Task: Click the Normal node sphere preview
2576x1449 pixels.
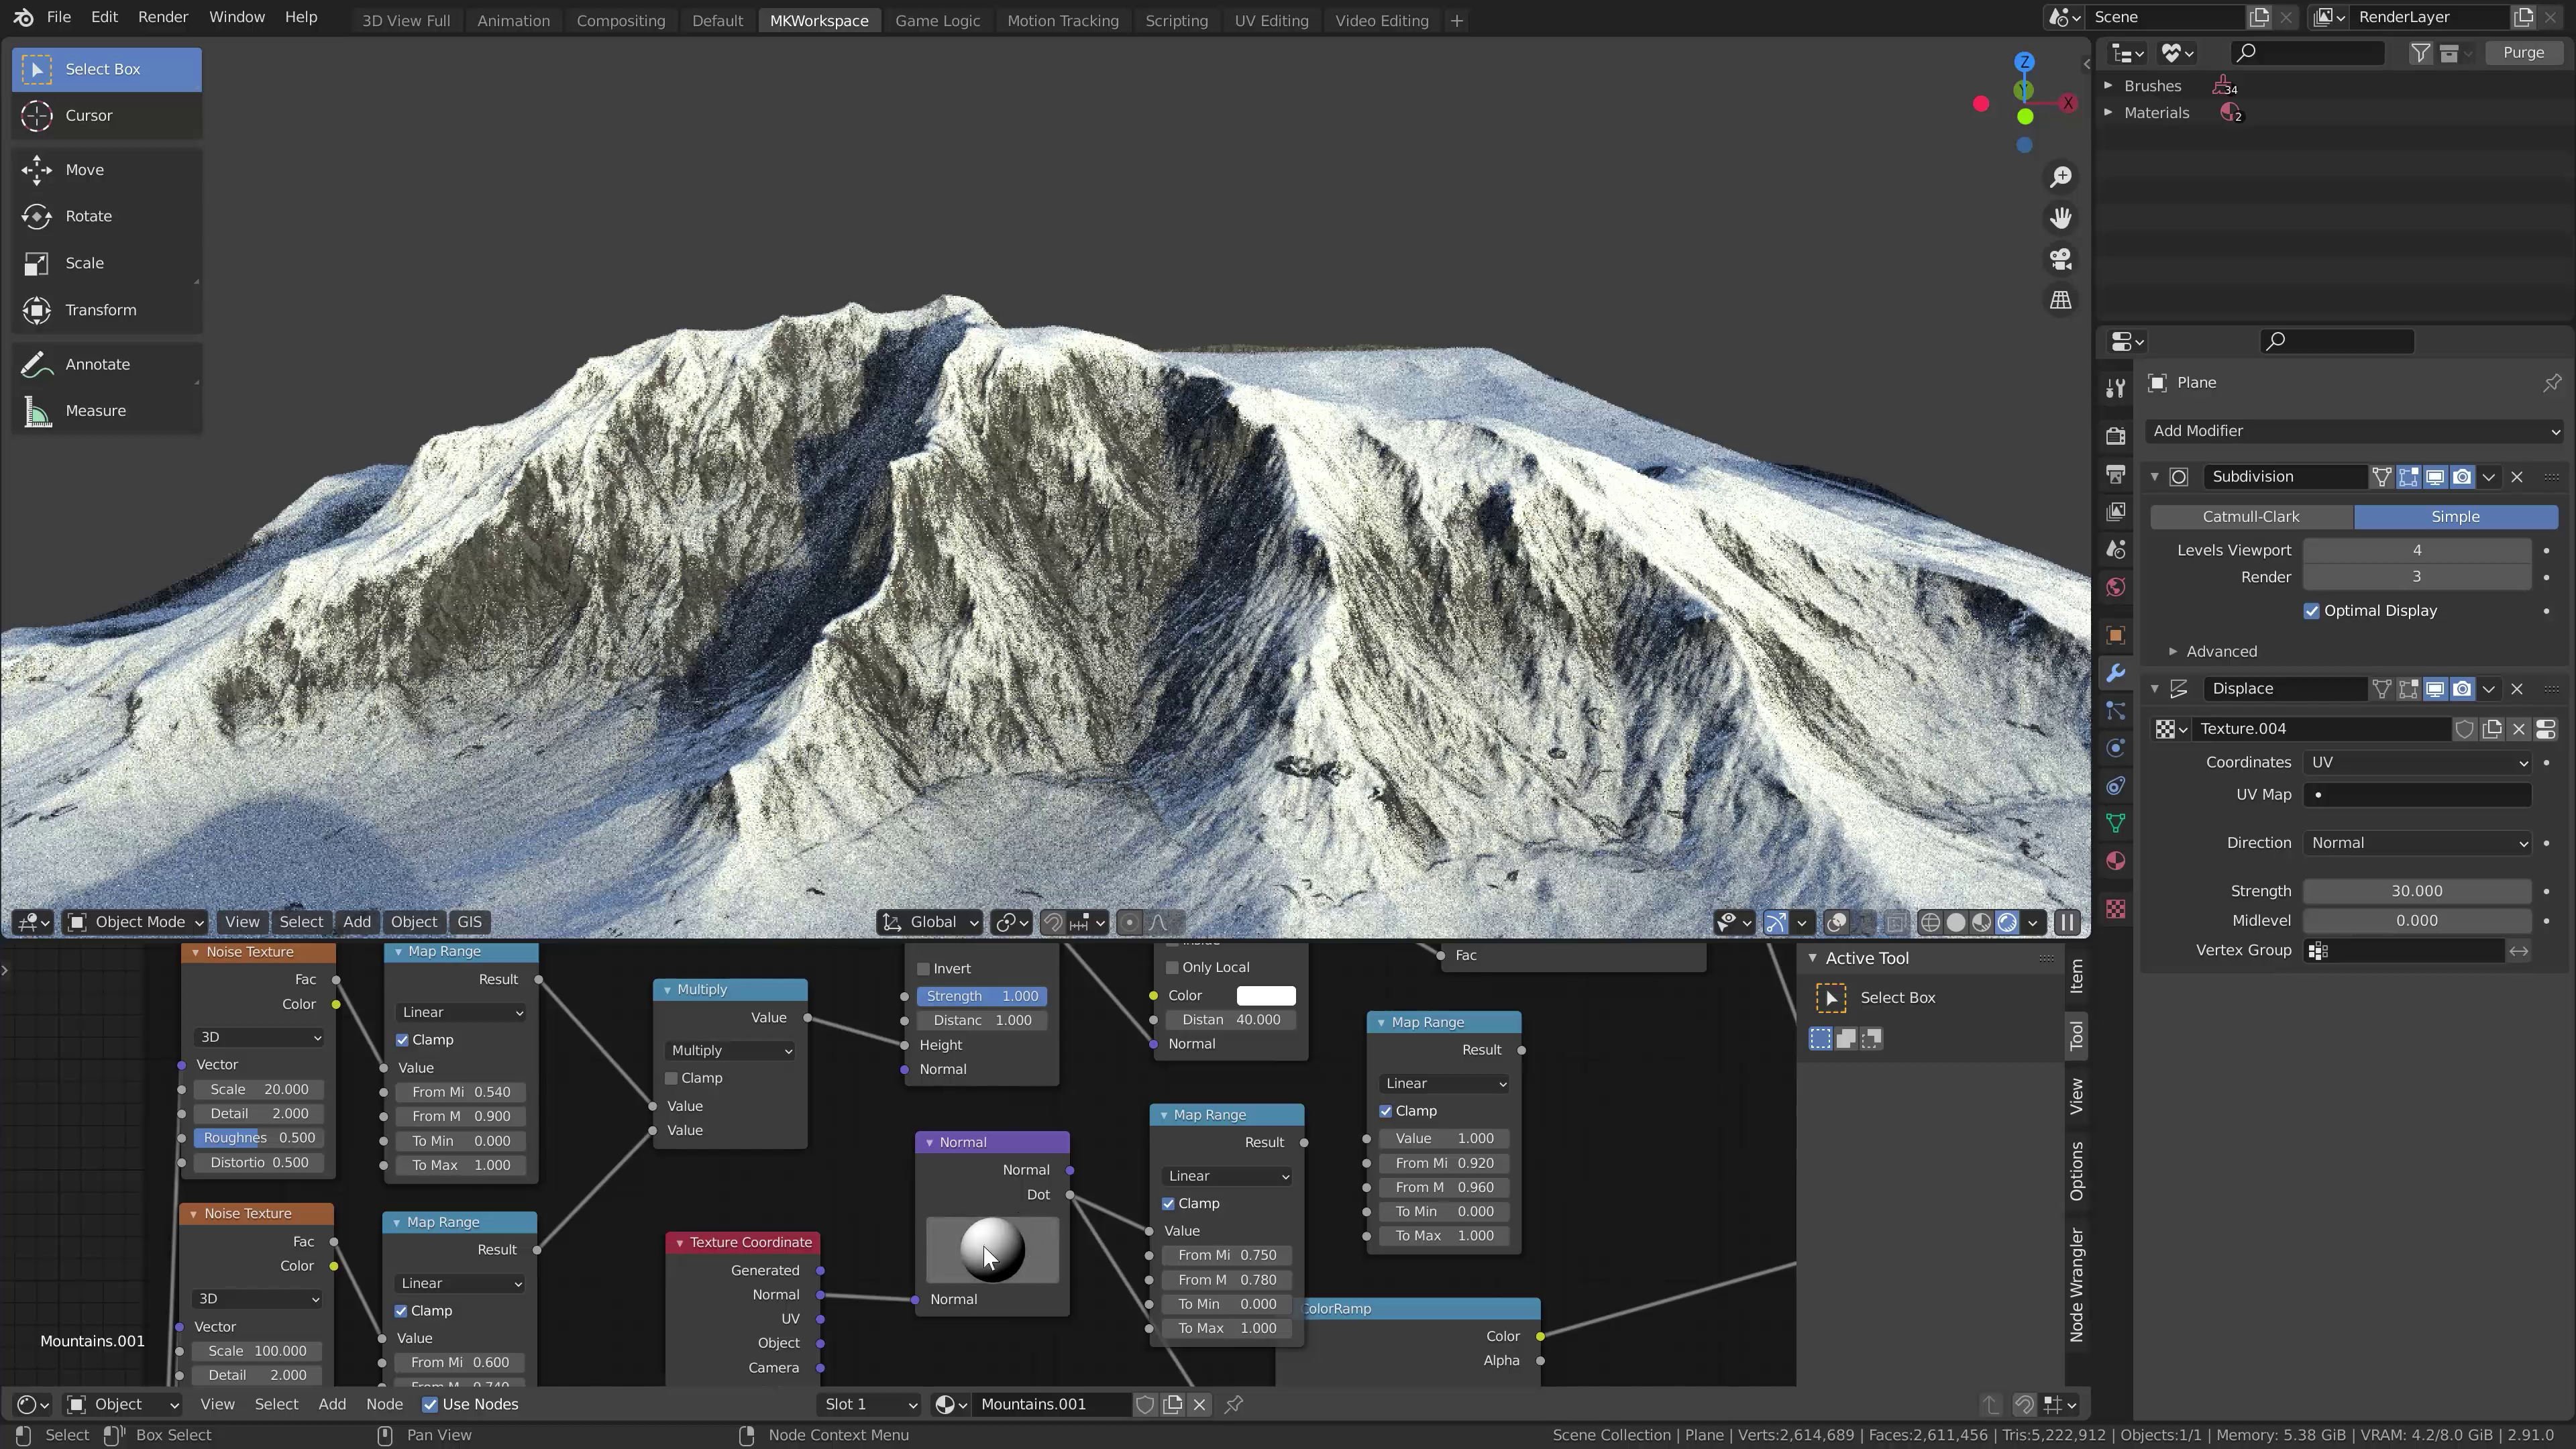Action: pyautogui.click(x=992, y=1250)
